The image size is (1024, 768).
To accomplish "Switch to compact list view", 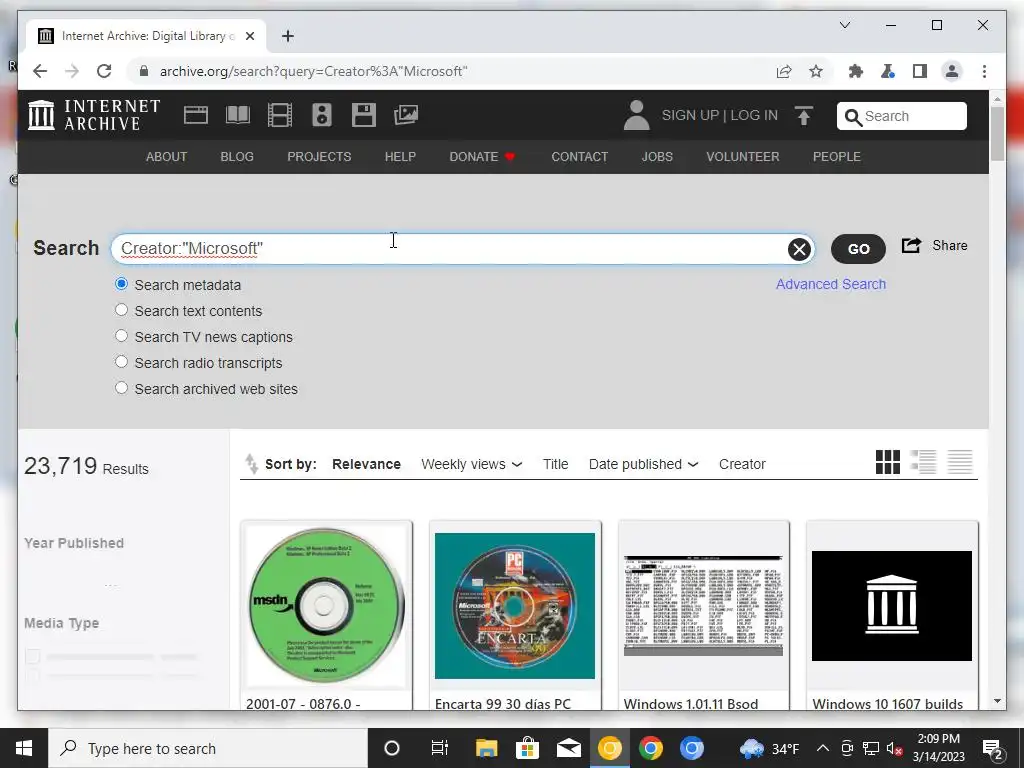I will click(x=960, y=462).
